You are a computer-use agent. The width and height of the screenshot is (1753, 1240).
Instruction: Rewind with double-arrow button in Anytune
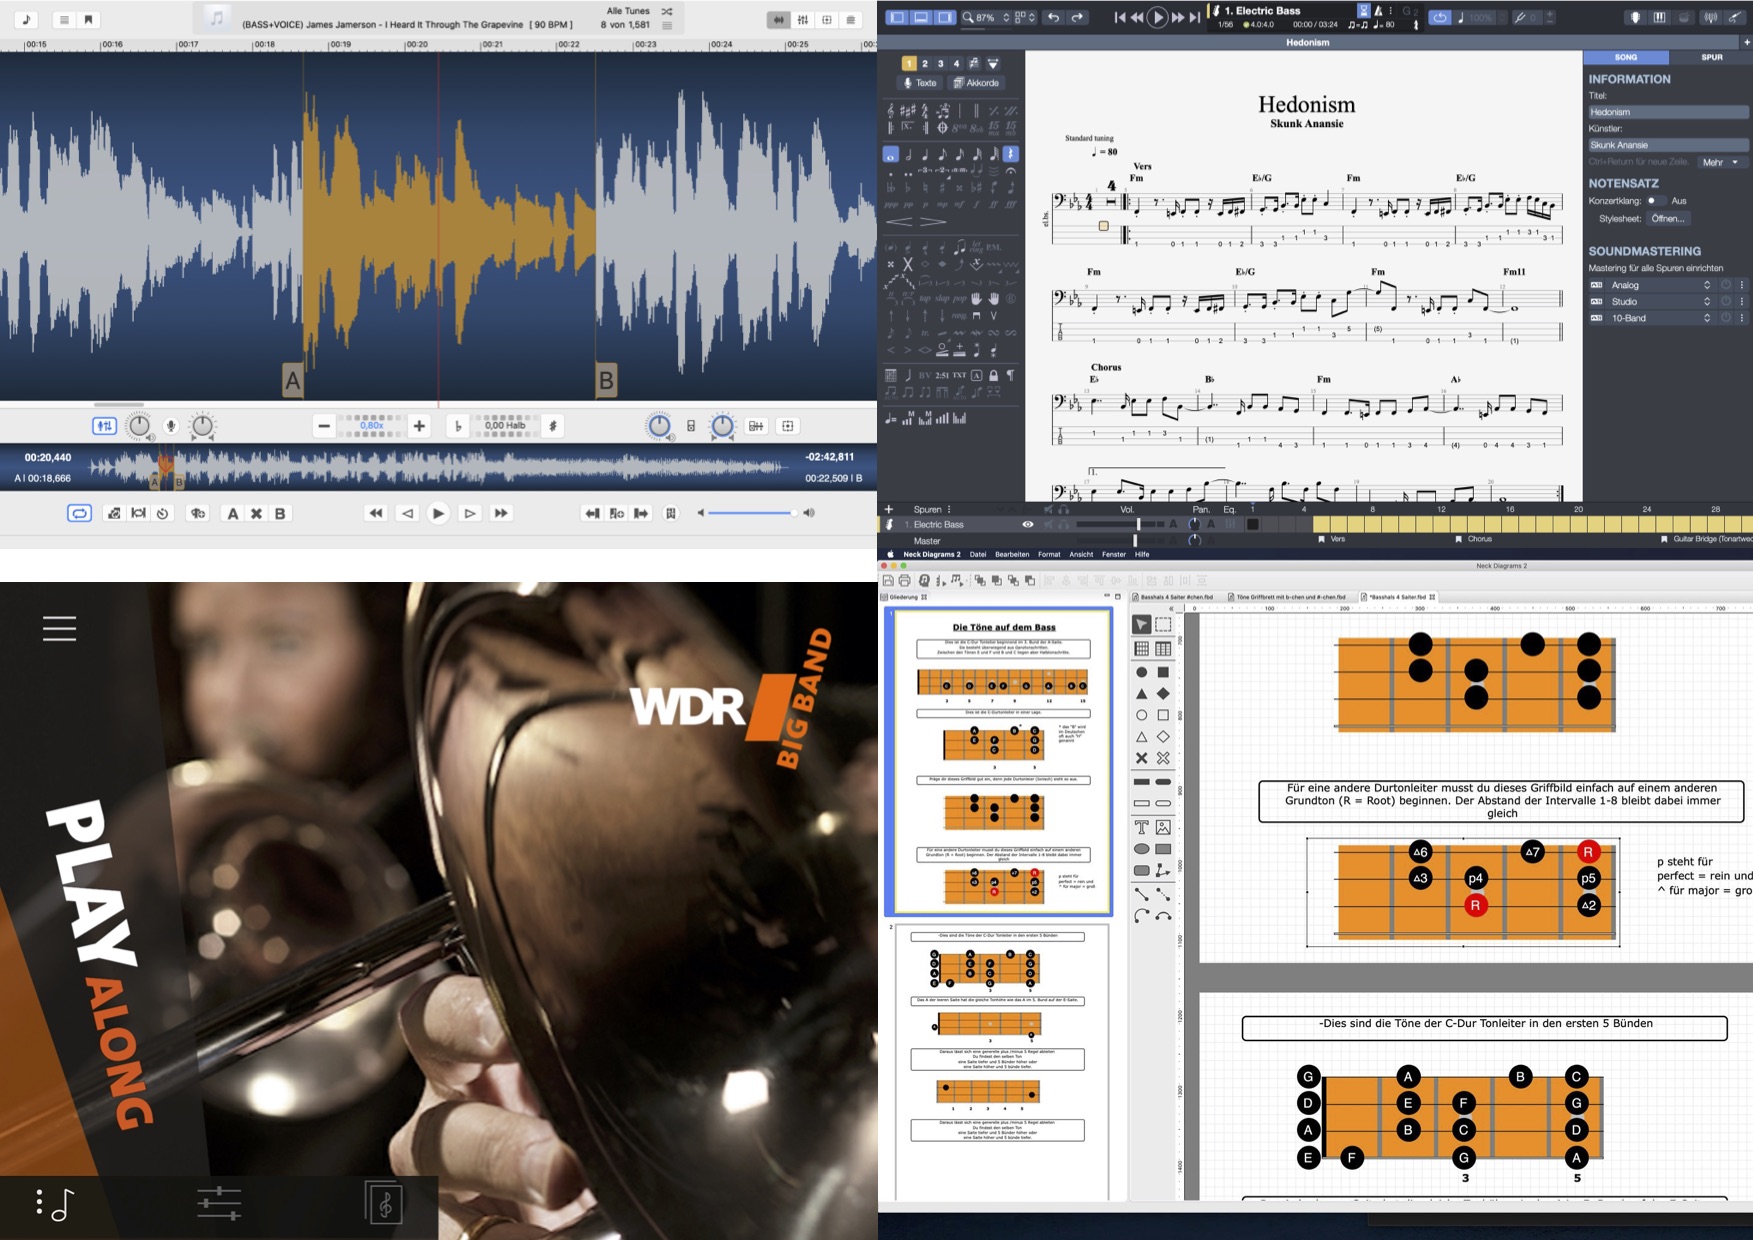[376, 513]
